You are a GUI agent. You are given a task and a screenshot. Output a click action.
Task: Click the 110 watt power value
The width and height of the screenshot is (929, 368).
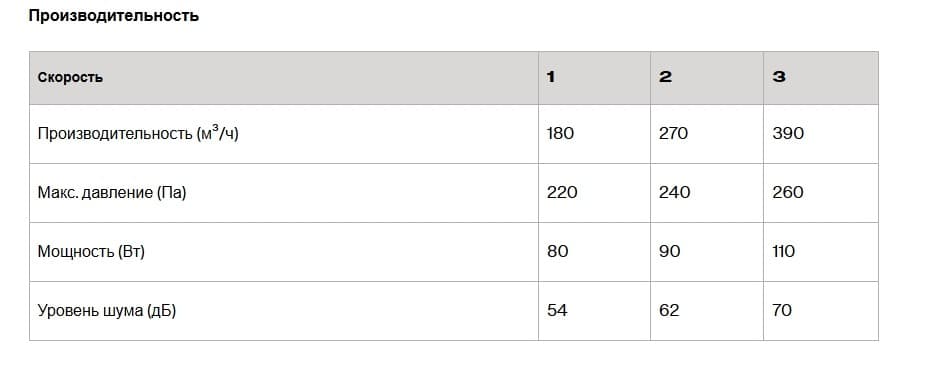(784, 252)
